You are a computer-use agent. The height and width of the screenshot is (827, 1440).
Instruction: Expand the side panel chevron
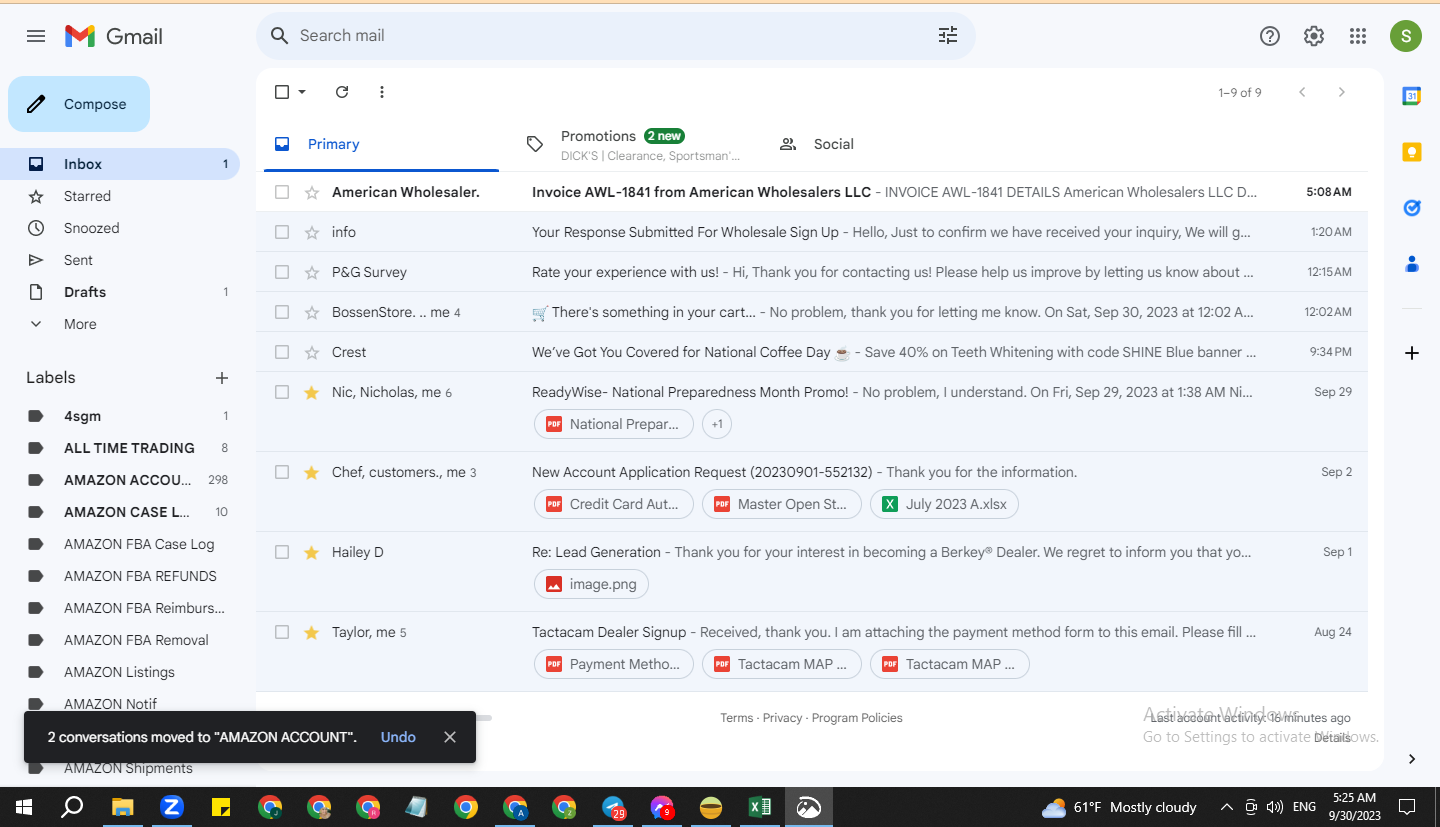pos(1412,759)
